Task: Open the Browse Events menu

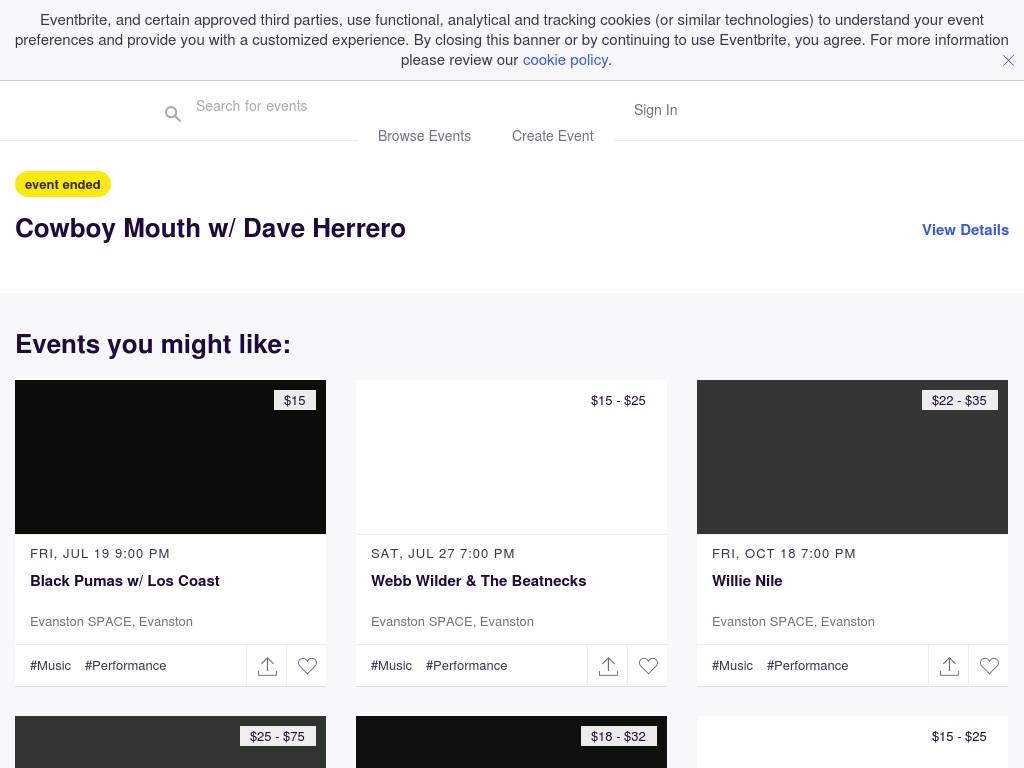Action: (x=424, y=136)
